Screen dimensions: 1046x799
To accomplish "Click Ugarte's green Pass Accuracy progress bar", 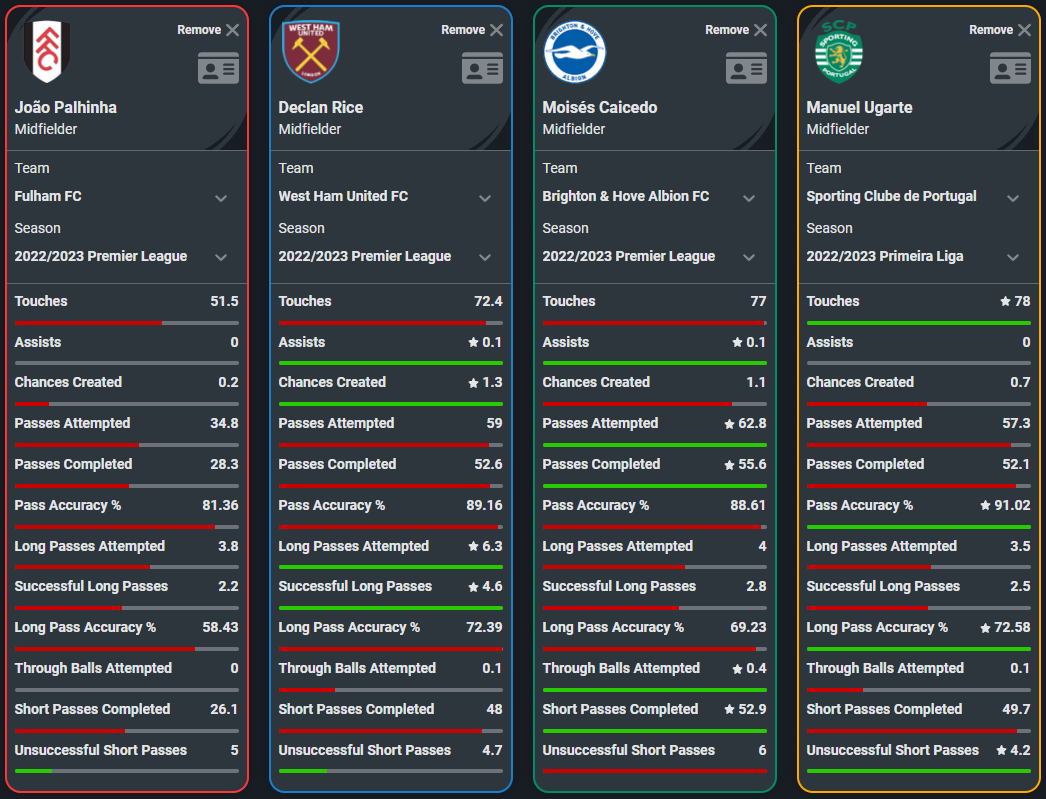I will (x=919, y=527).
